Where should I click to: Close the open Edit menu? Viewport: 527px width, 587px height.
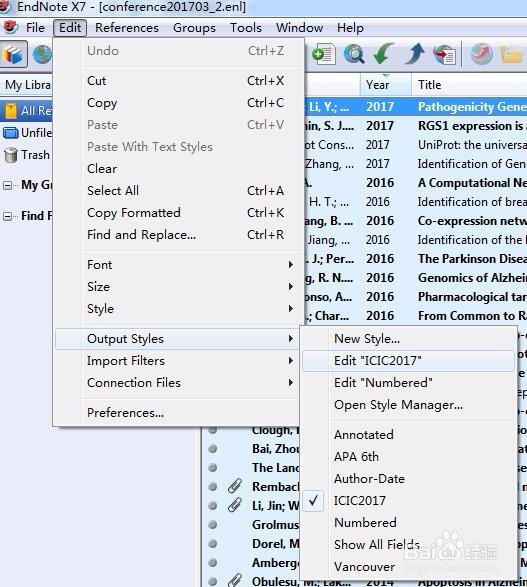[x=70, y=28]
